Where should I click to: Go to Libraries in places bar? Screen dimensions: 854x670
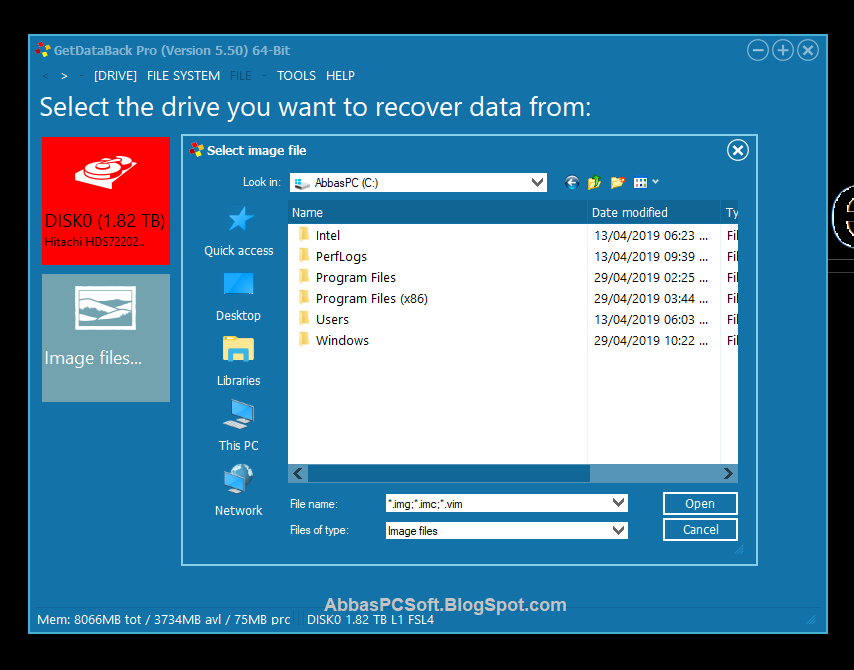(x=239, y=362)
